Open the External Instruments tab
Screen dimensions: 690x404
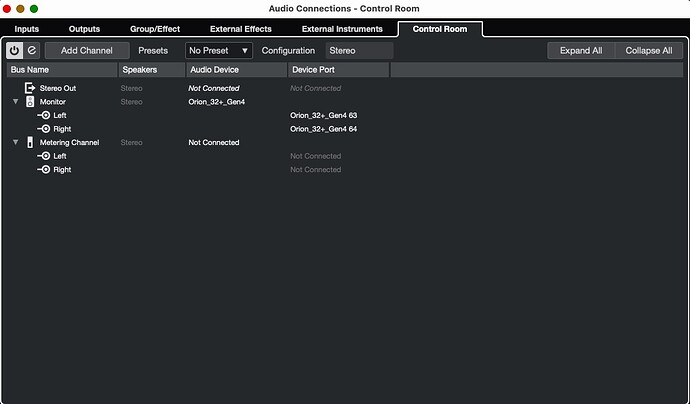(x=342, y=29)
